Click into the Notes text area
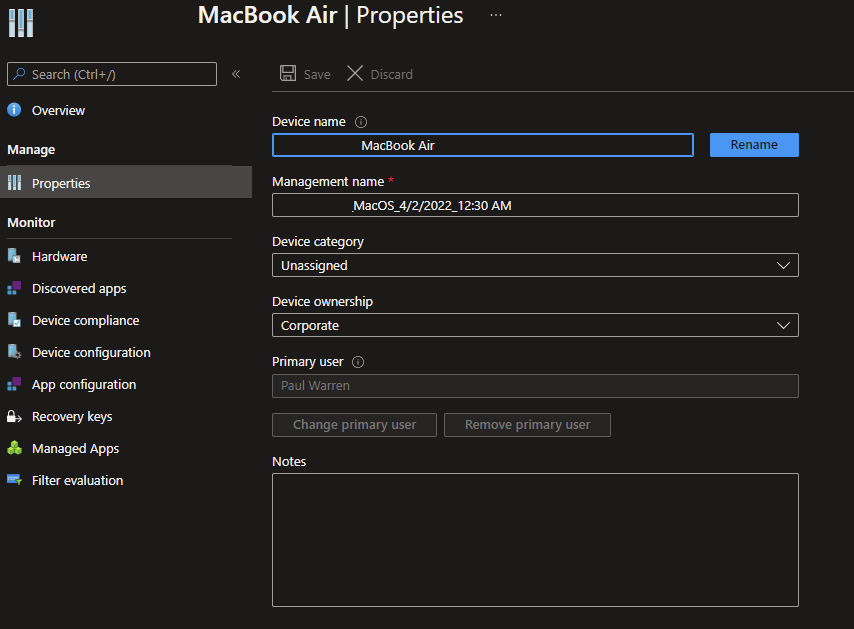The width and height of the screenshot is (854, 629). [535, 540]
